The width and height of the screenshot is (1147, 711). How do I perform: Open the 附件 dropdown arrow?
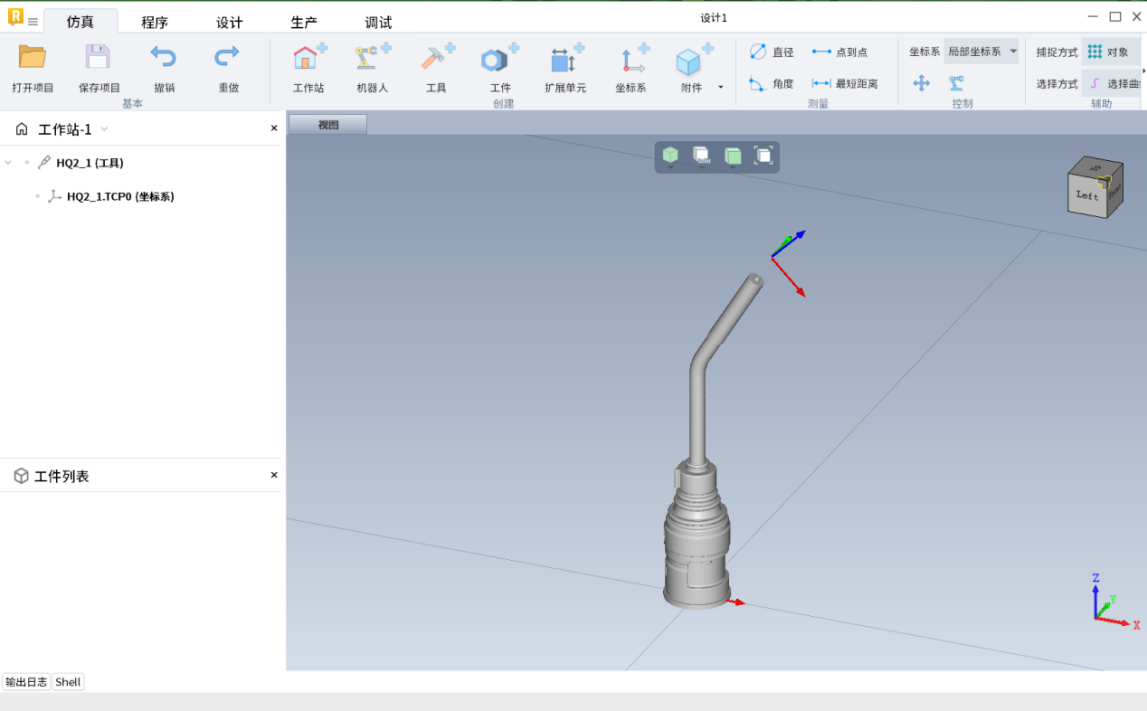point(720,88)
